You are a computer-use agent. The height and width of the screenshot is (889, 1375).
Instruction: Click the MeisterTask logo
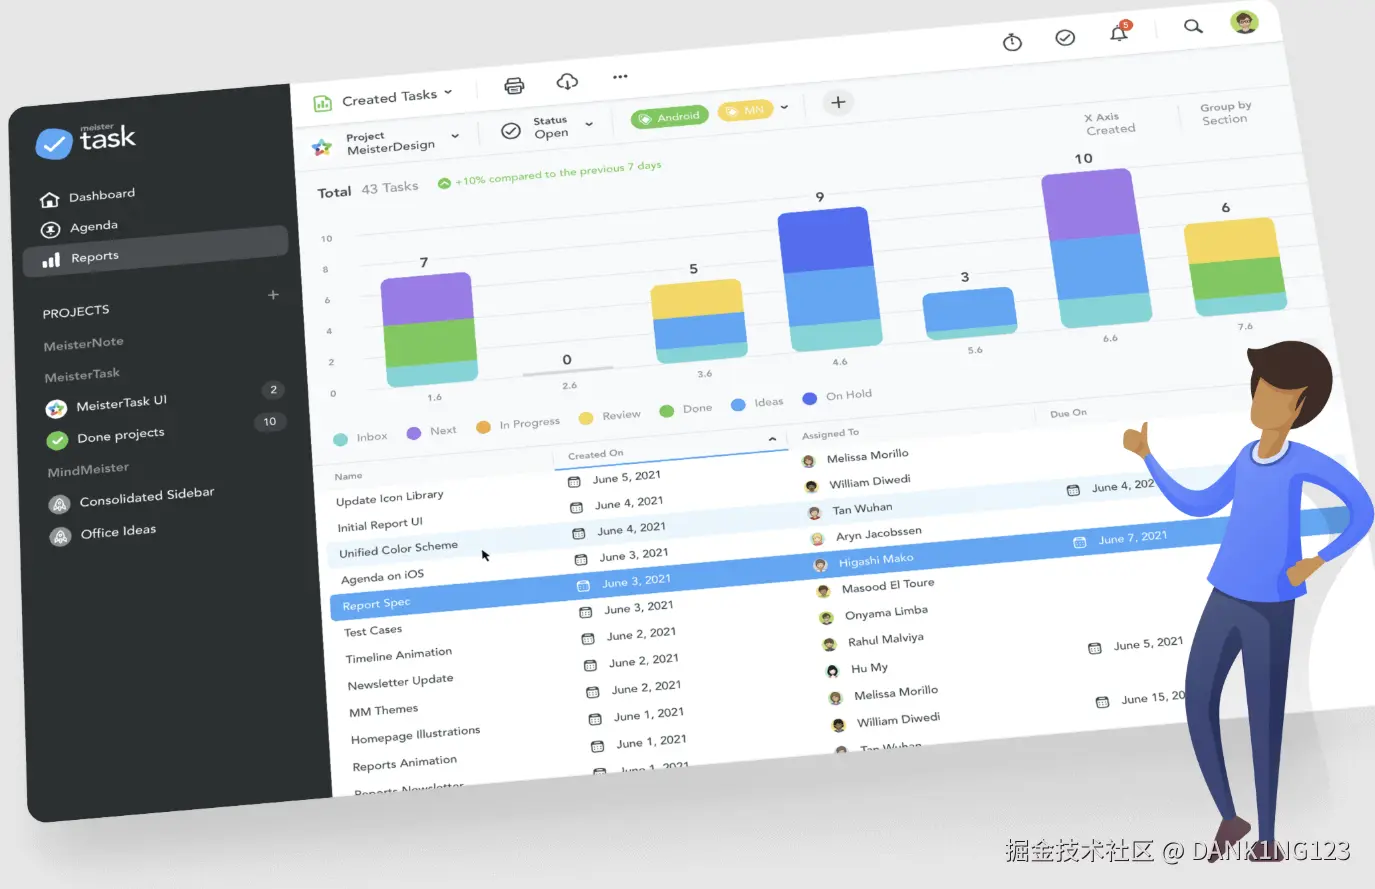pos(86,140)
